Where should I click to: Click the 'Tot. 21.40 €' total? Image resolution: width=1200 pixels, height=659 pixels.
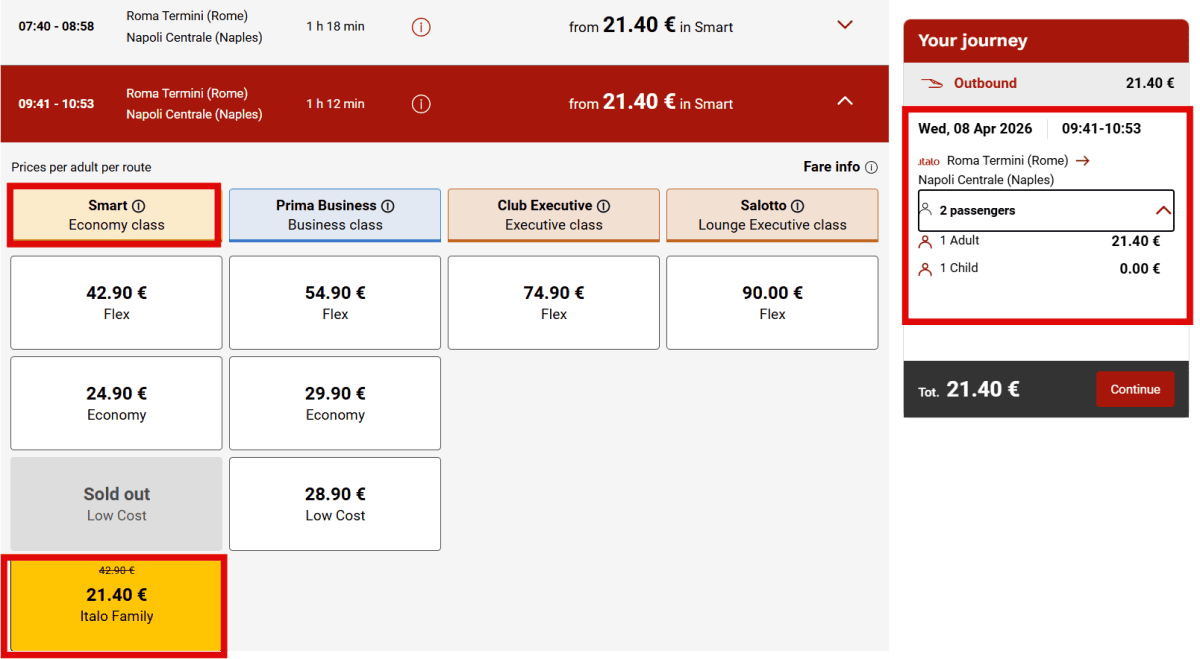click(969, 390)
